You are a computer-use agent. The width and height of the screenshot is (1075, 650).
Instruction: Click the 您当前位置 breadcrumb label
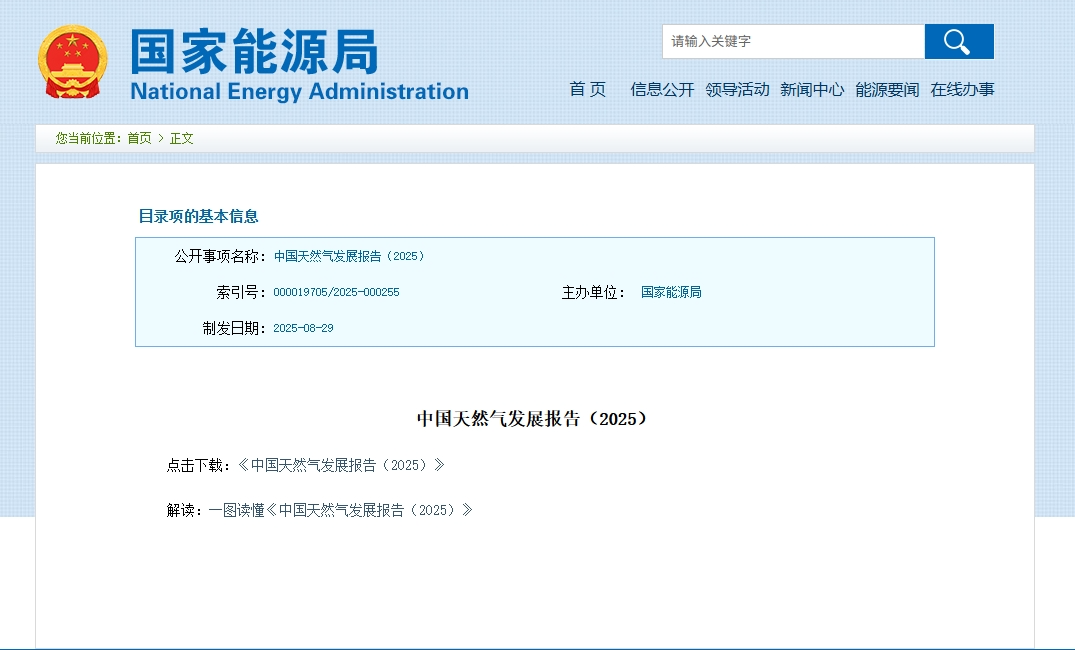(x=88, y=139)
